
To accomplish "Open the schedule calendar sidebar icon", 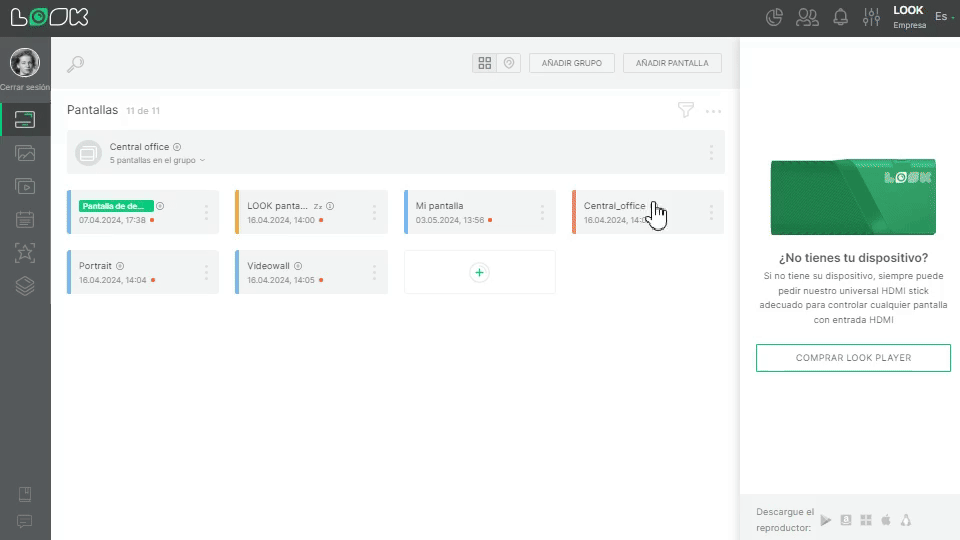I will (25, 219).
